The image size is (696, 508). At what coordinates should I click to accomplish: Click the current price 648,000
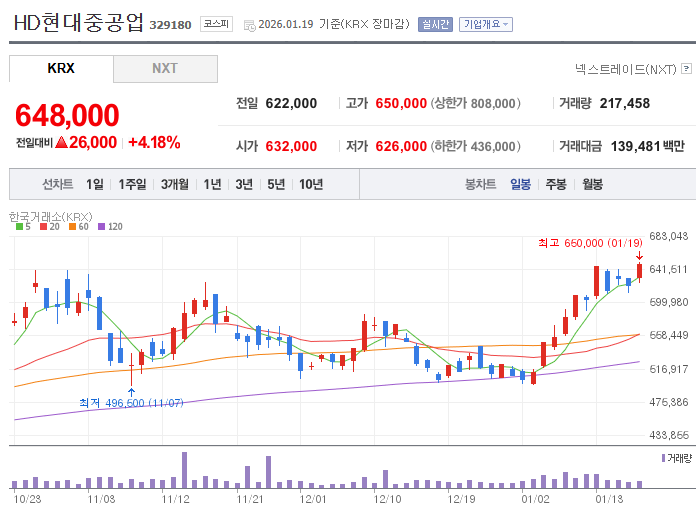coord(67,115)
